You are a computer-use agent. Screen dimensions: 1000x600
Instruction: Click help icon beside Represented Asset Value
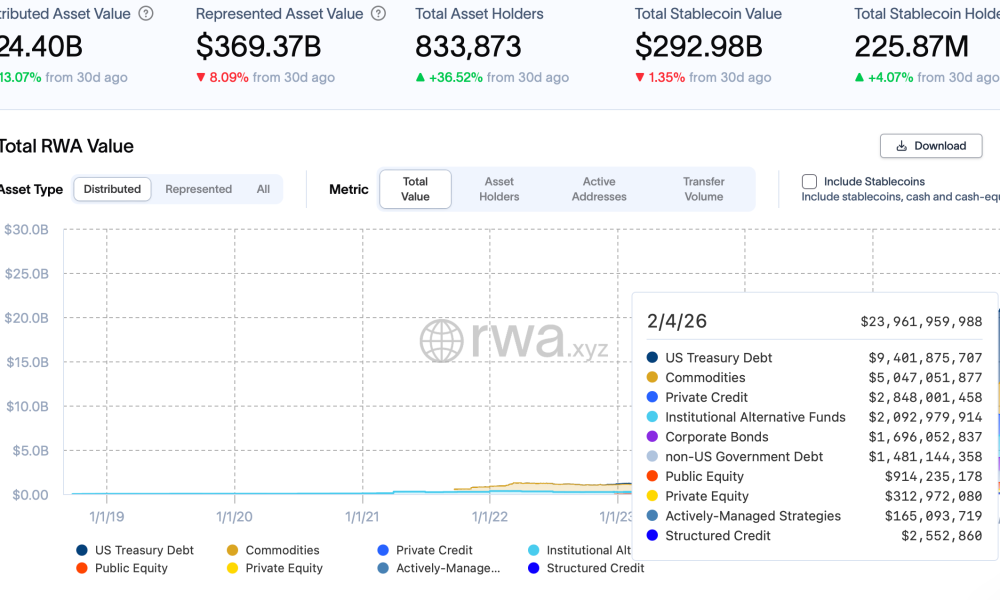coord(378,14)
